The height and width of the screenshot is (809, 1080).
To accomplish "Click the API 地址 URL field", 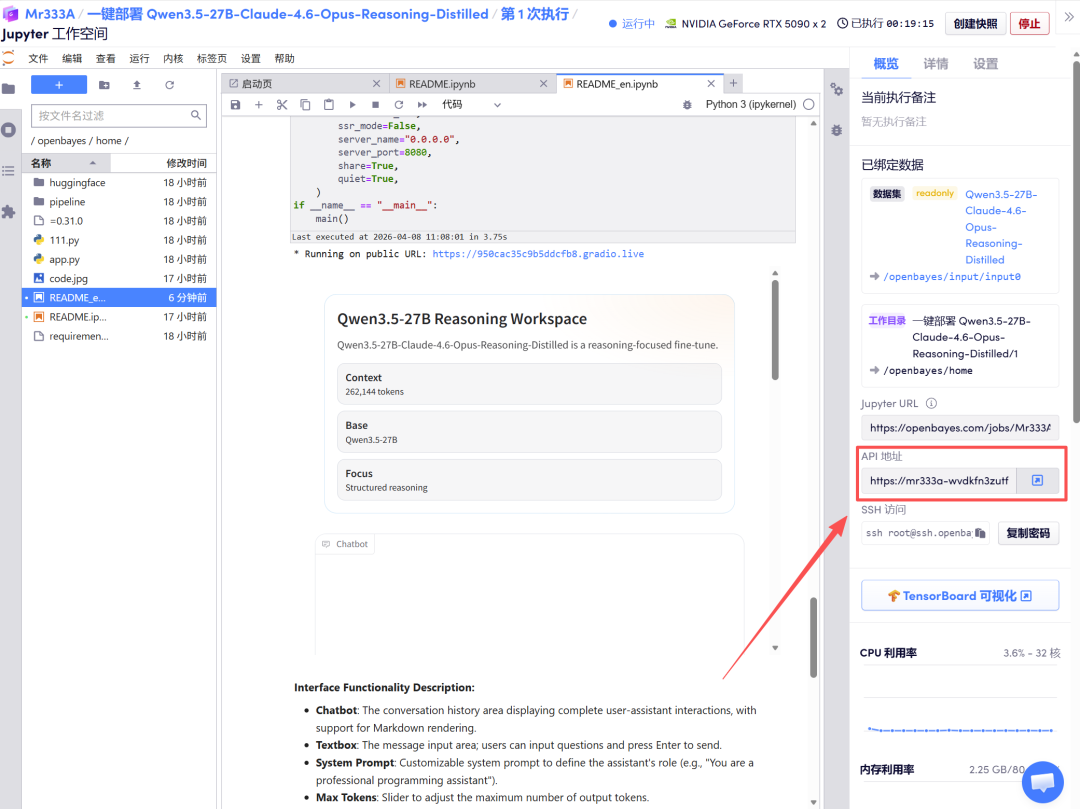I will (939, 481).
